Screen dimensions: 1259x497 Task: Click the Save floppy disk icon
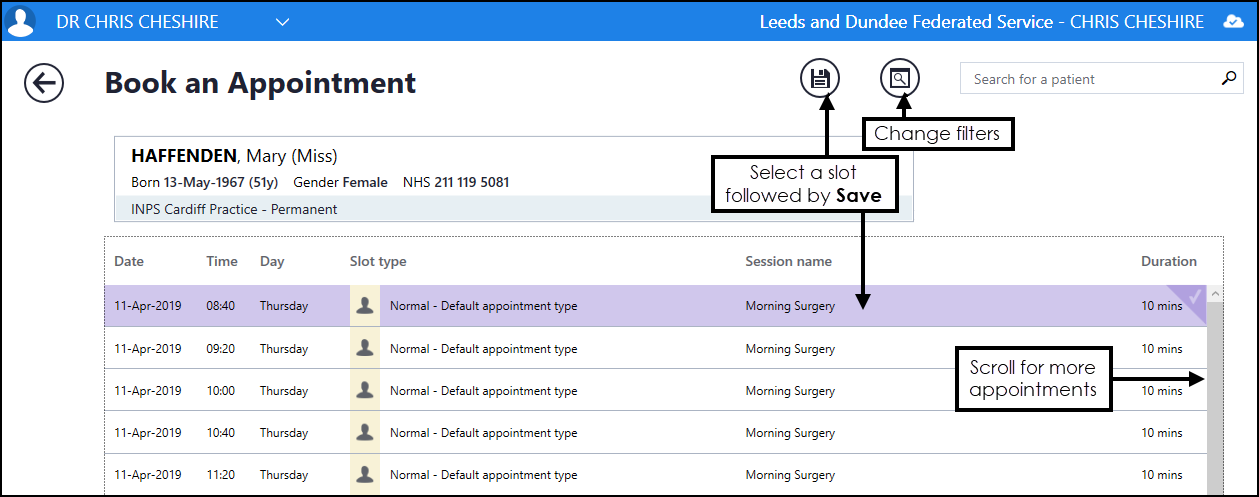(820, 79)
